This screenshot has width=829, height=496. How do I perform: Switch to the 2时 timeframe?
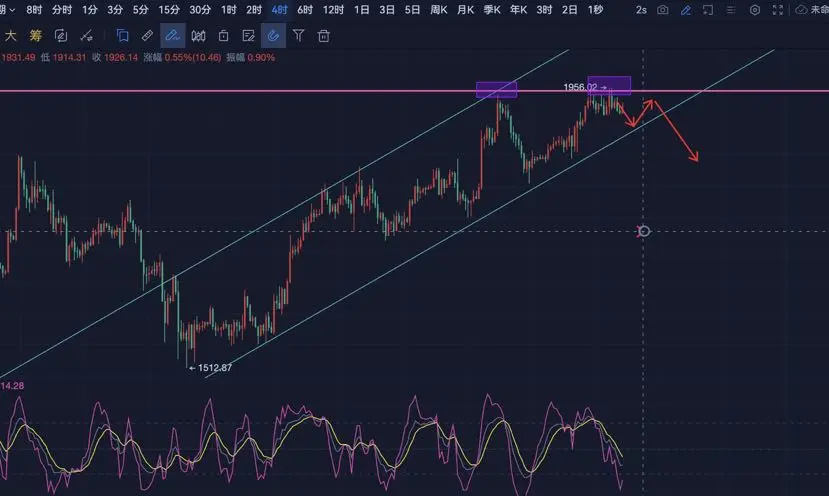pyautogui.click(x=254, y=10)
